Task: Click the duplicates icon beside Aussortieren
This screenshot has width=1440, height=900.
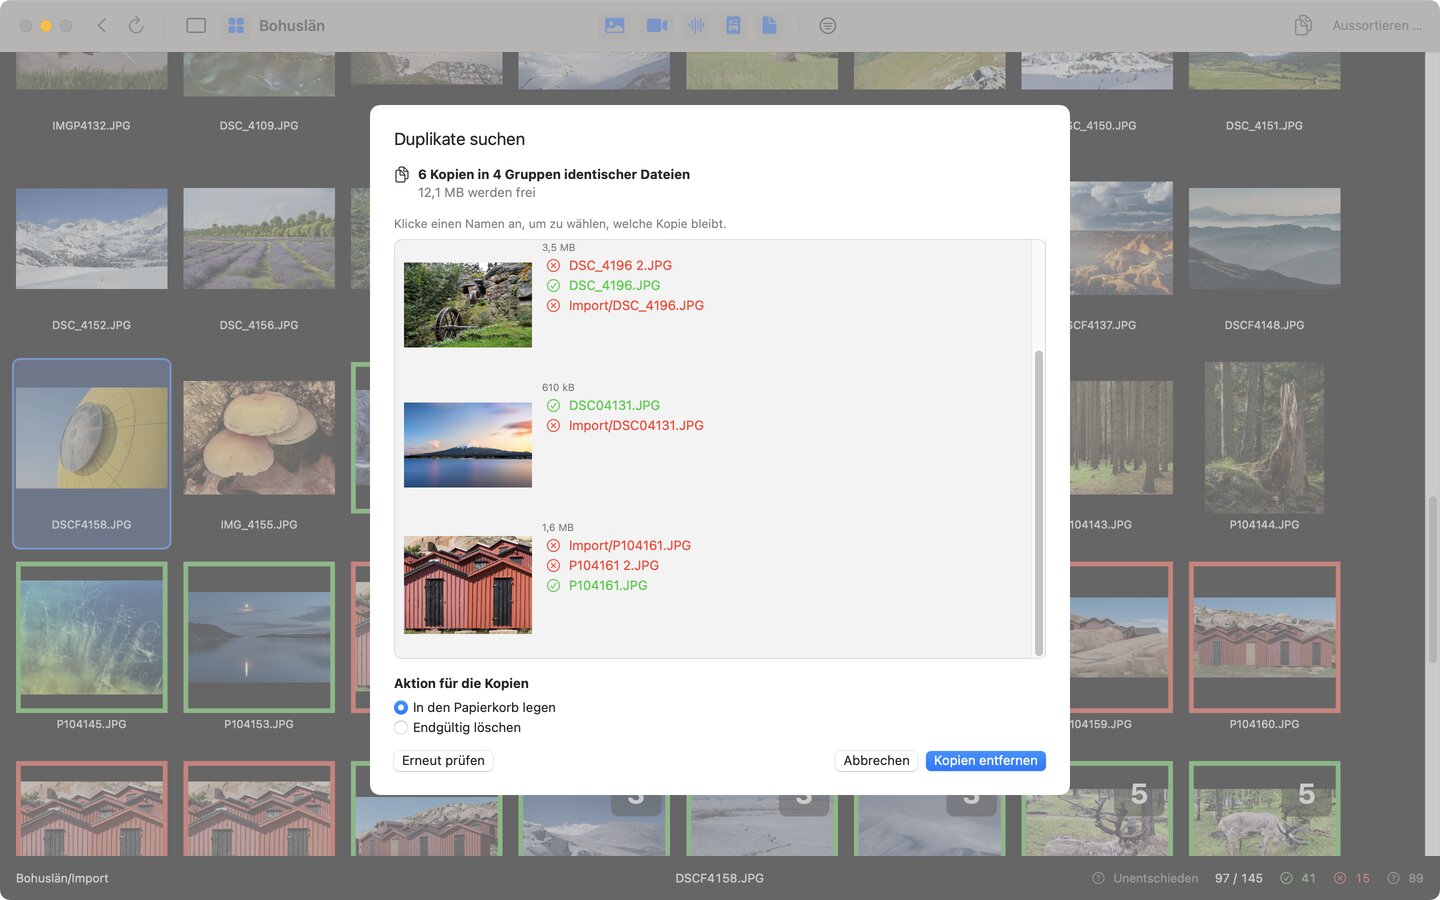Action: (1303, 26)
